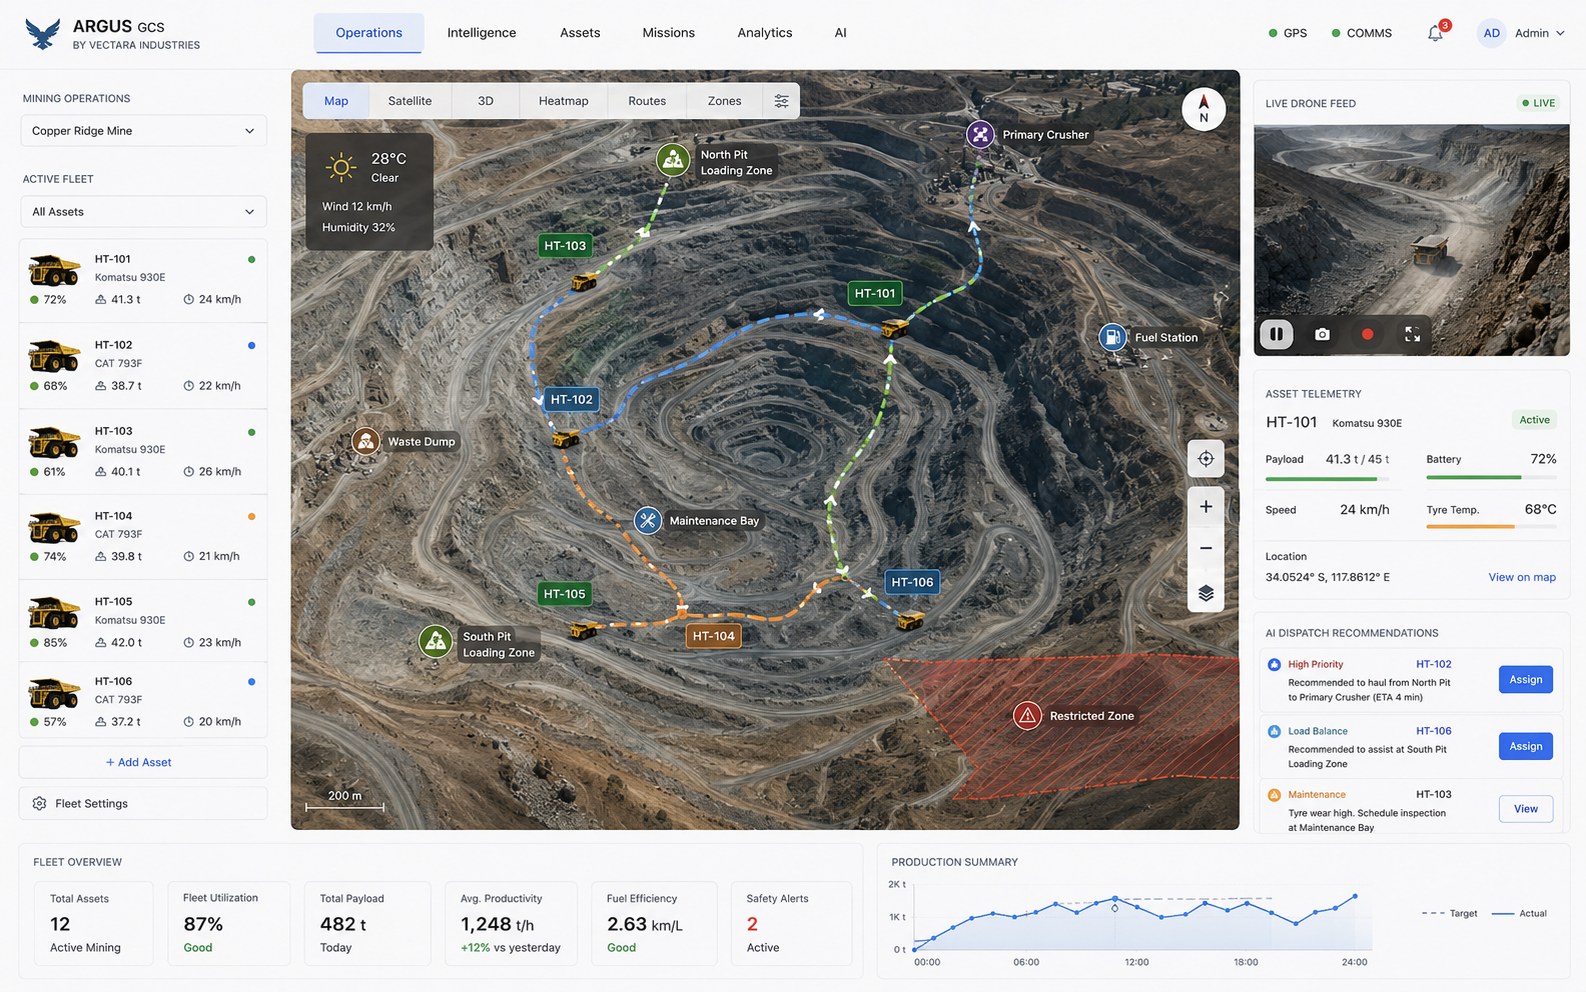Click the Maintenance recommendation orange icon
1586x992 pixels.
1274,795
